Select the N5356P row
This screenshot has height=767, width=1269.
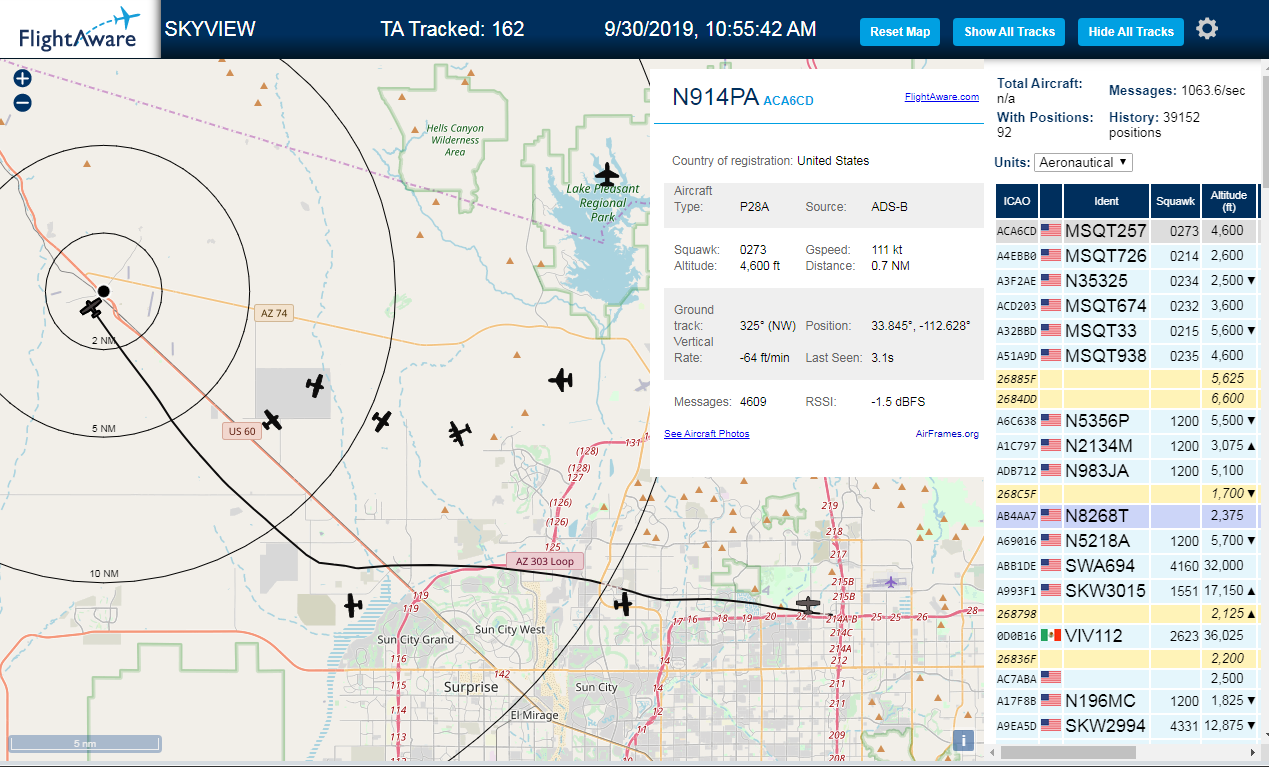click(1126, 421)
